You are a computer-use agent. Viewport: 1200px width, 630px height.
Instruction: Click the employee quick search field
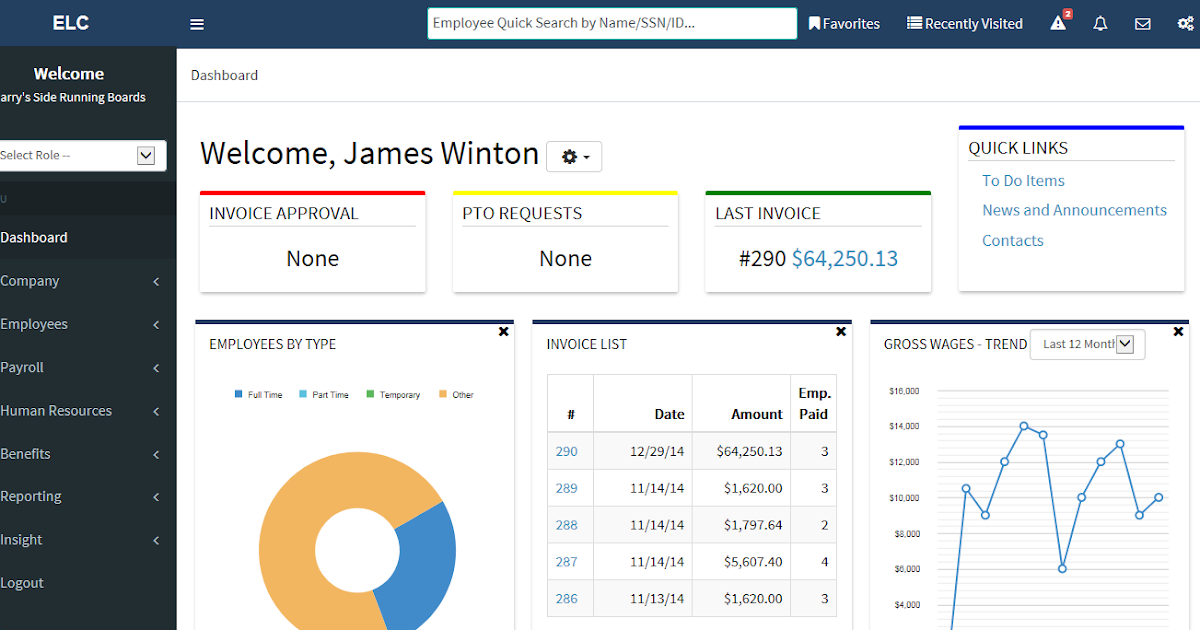pos(612,23)
